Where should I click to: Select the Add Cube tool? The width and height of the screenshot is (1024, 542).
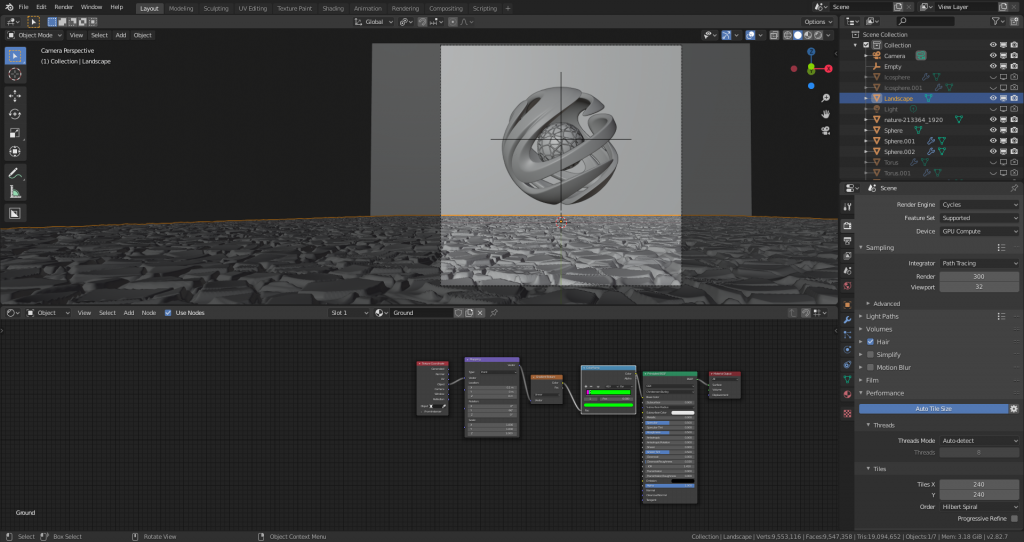[x=14, y=214]
